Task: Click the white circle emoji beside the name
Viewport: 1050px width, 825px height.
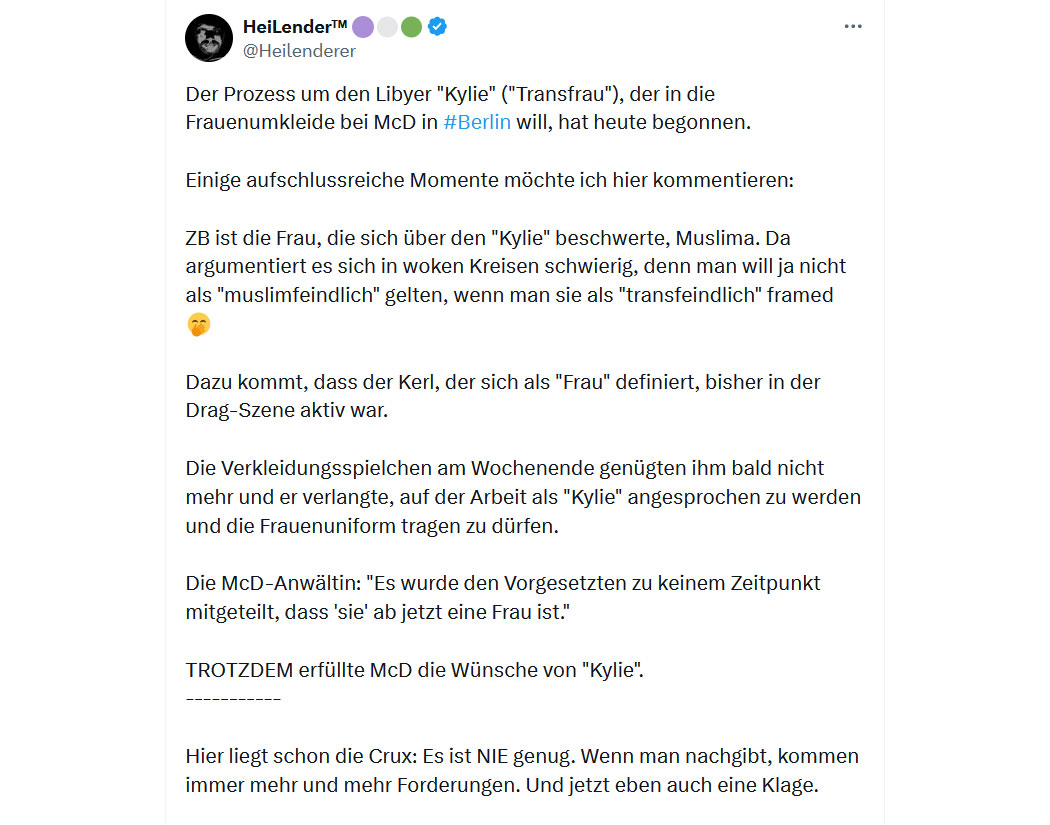Action: point(387,27)
